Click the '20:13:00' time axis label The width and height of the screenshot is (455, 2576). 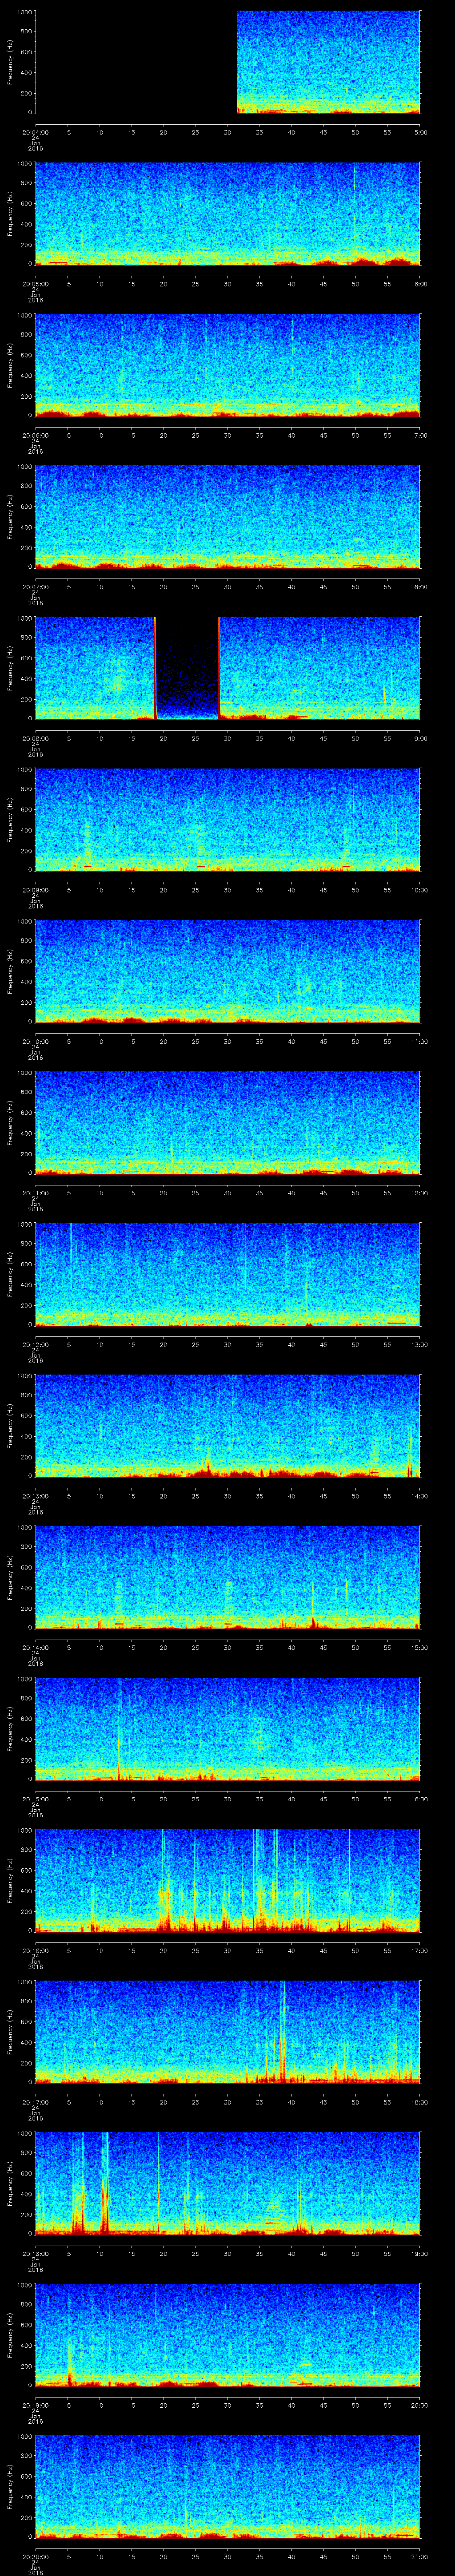[35, 1496]
